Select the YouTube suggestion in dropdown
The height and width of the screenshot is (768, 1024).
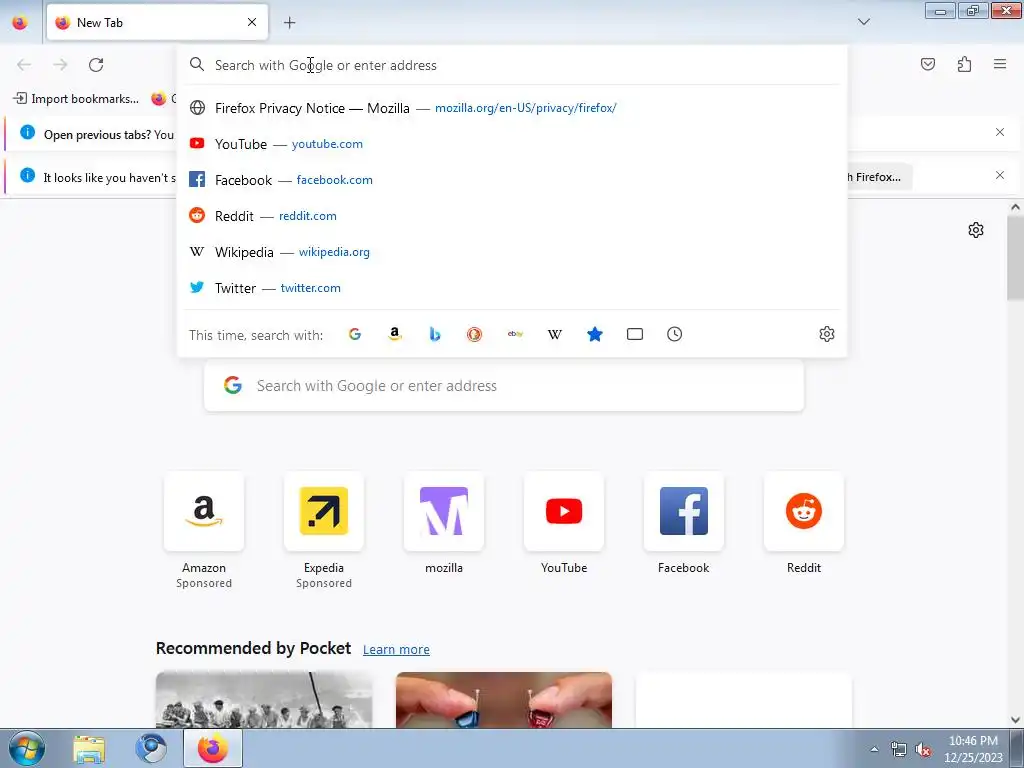click(x=512, y=144)
